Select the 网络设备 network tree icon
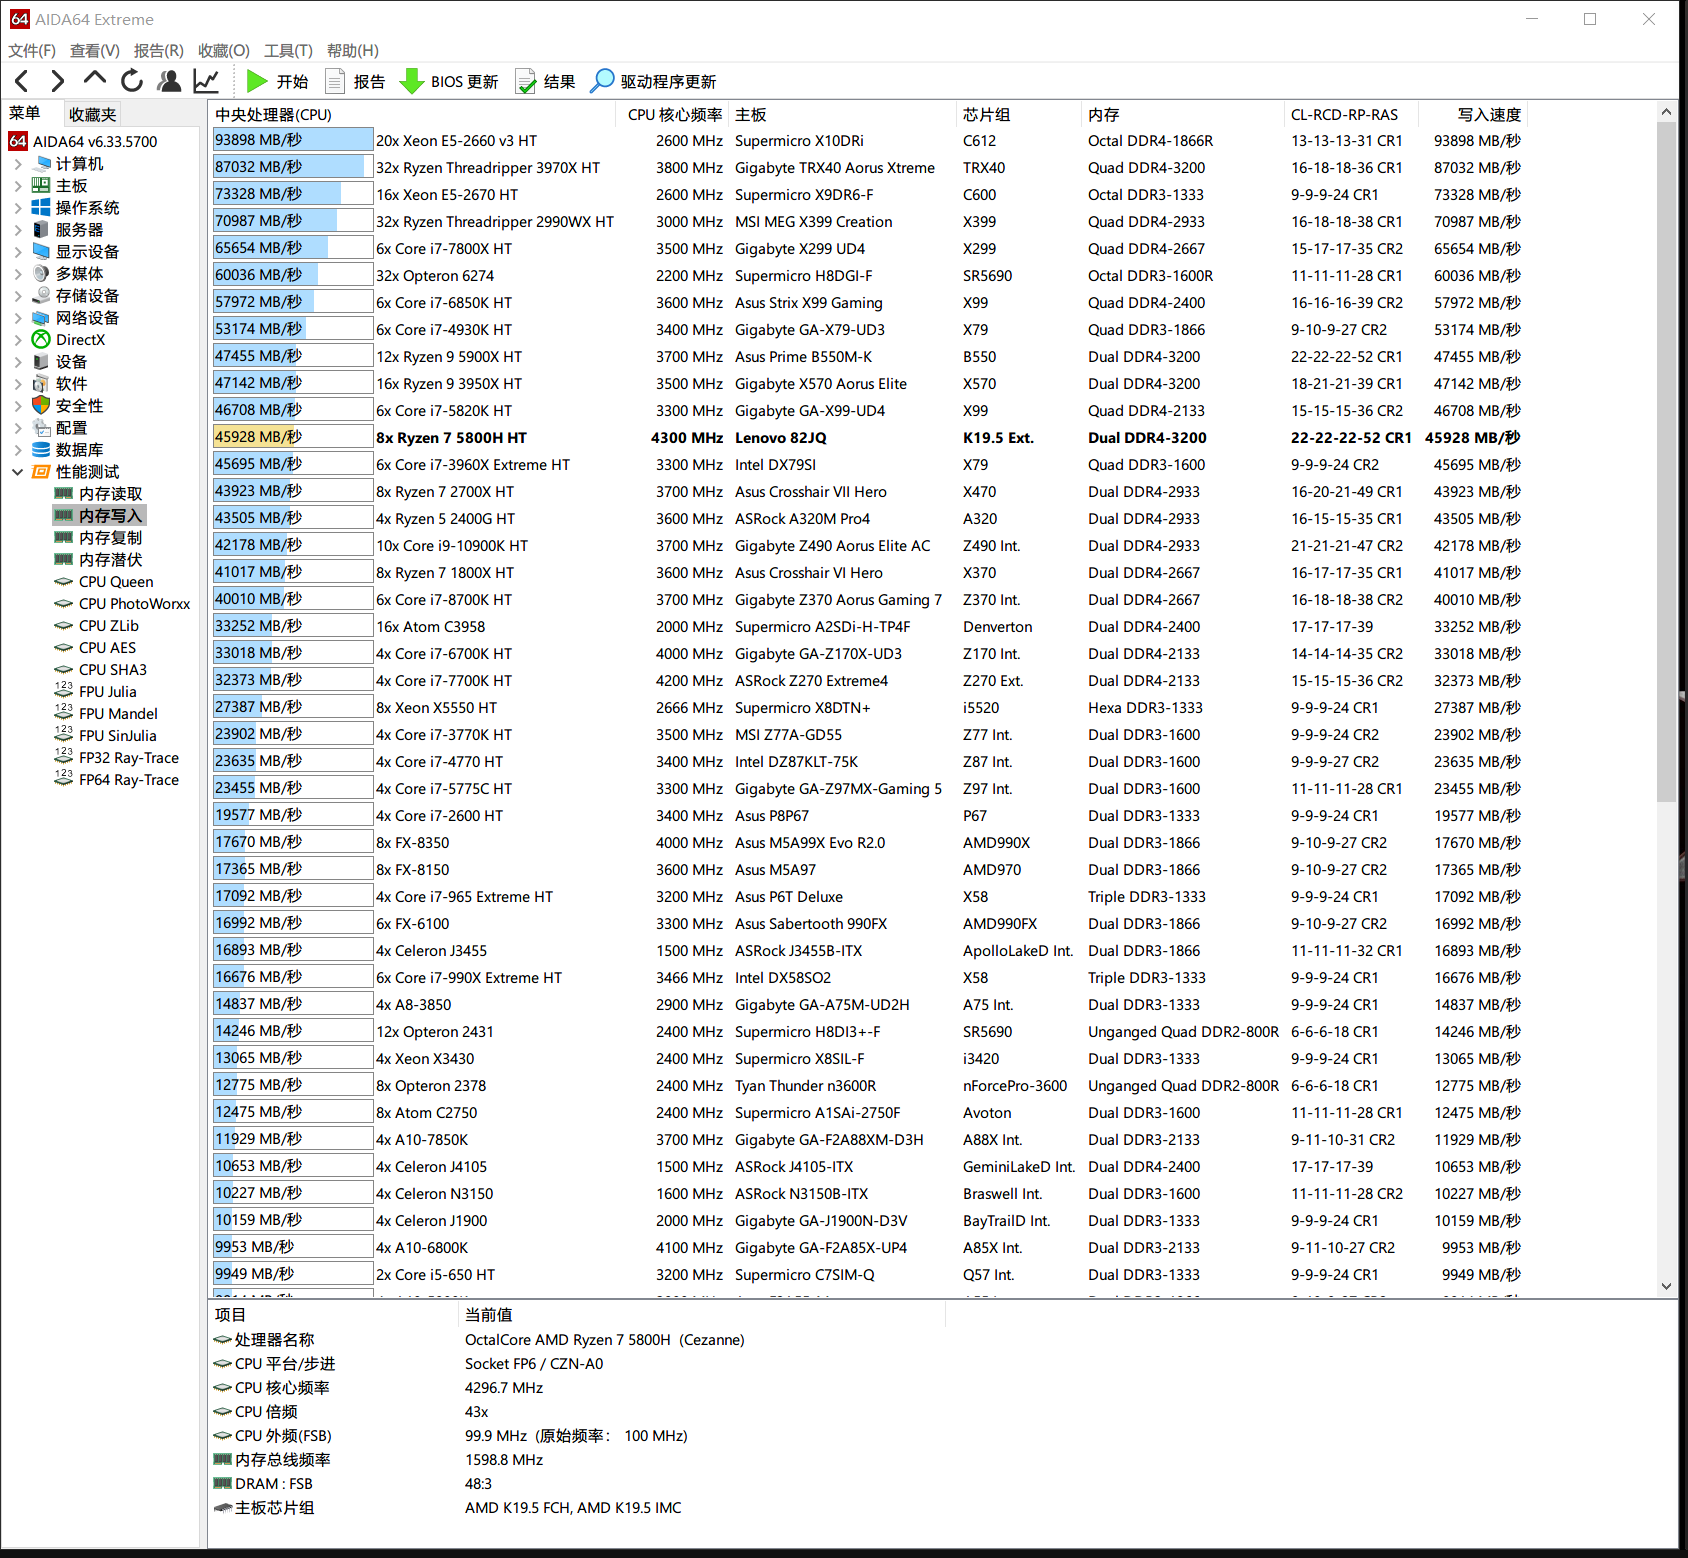The width and height of the screenshot is (1688, 1558). [x=41, y=317]
